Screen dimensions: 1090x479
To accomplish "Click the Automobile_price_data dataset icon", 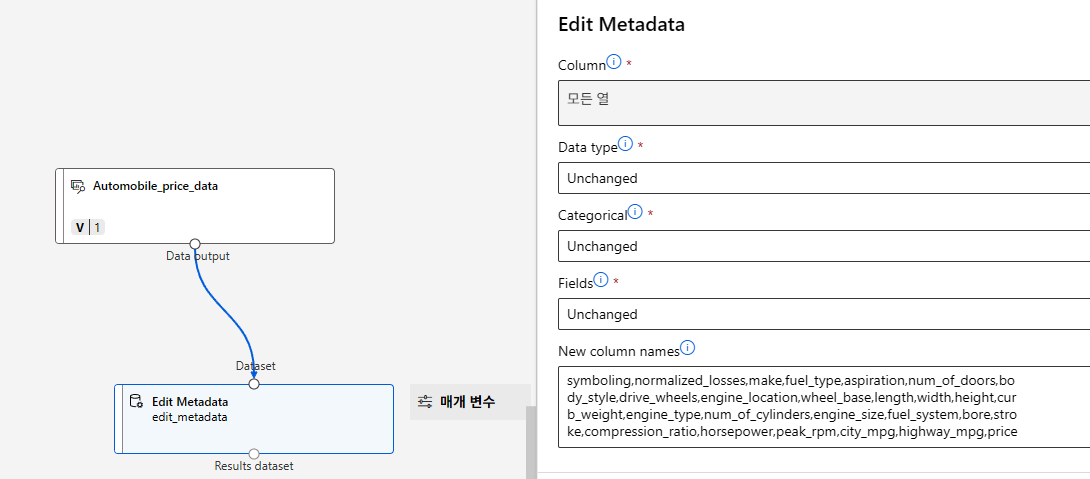I will click(77, 186).
